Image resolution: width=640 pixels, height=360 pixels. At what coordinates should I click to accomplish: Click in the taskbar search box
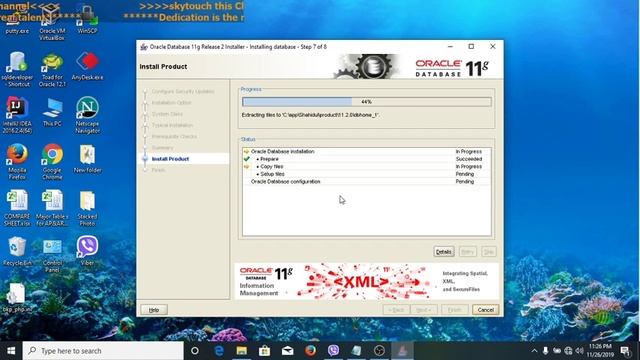pyautogui.click(x=103, y=351)
